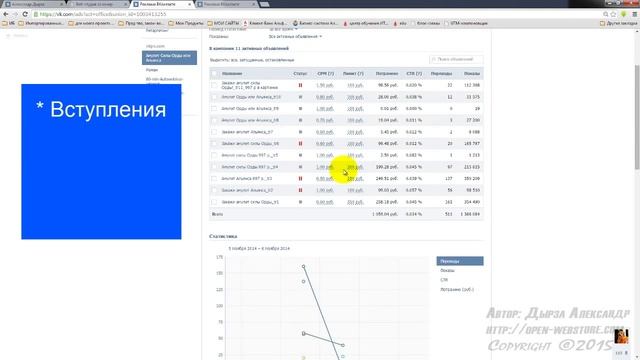Edit CPM '0.75 руб.' of ad _х8
Viewport: 640px width, 360px height.
click(325, 120)
